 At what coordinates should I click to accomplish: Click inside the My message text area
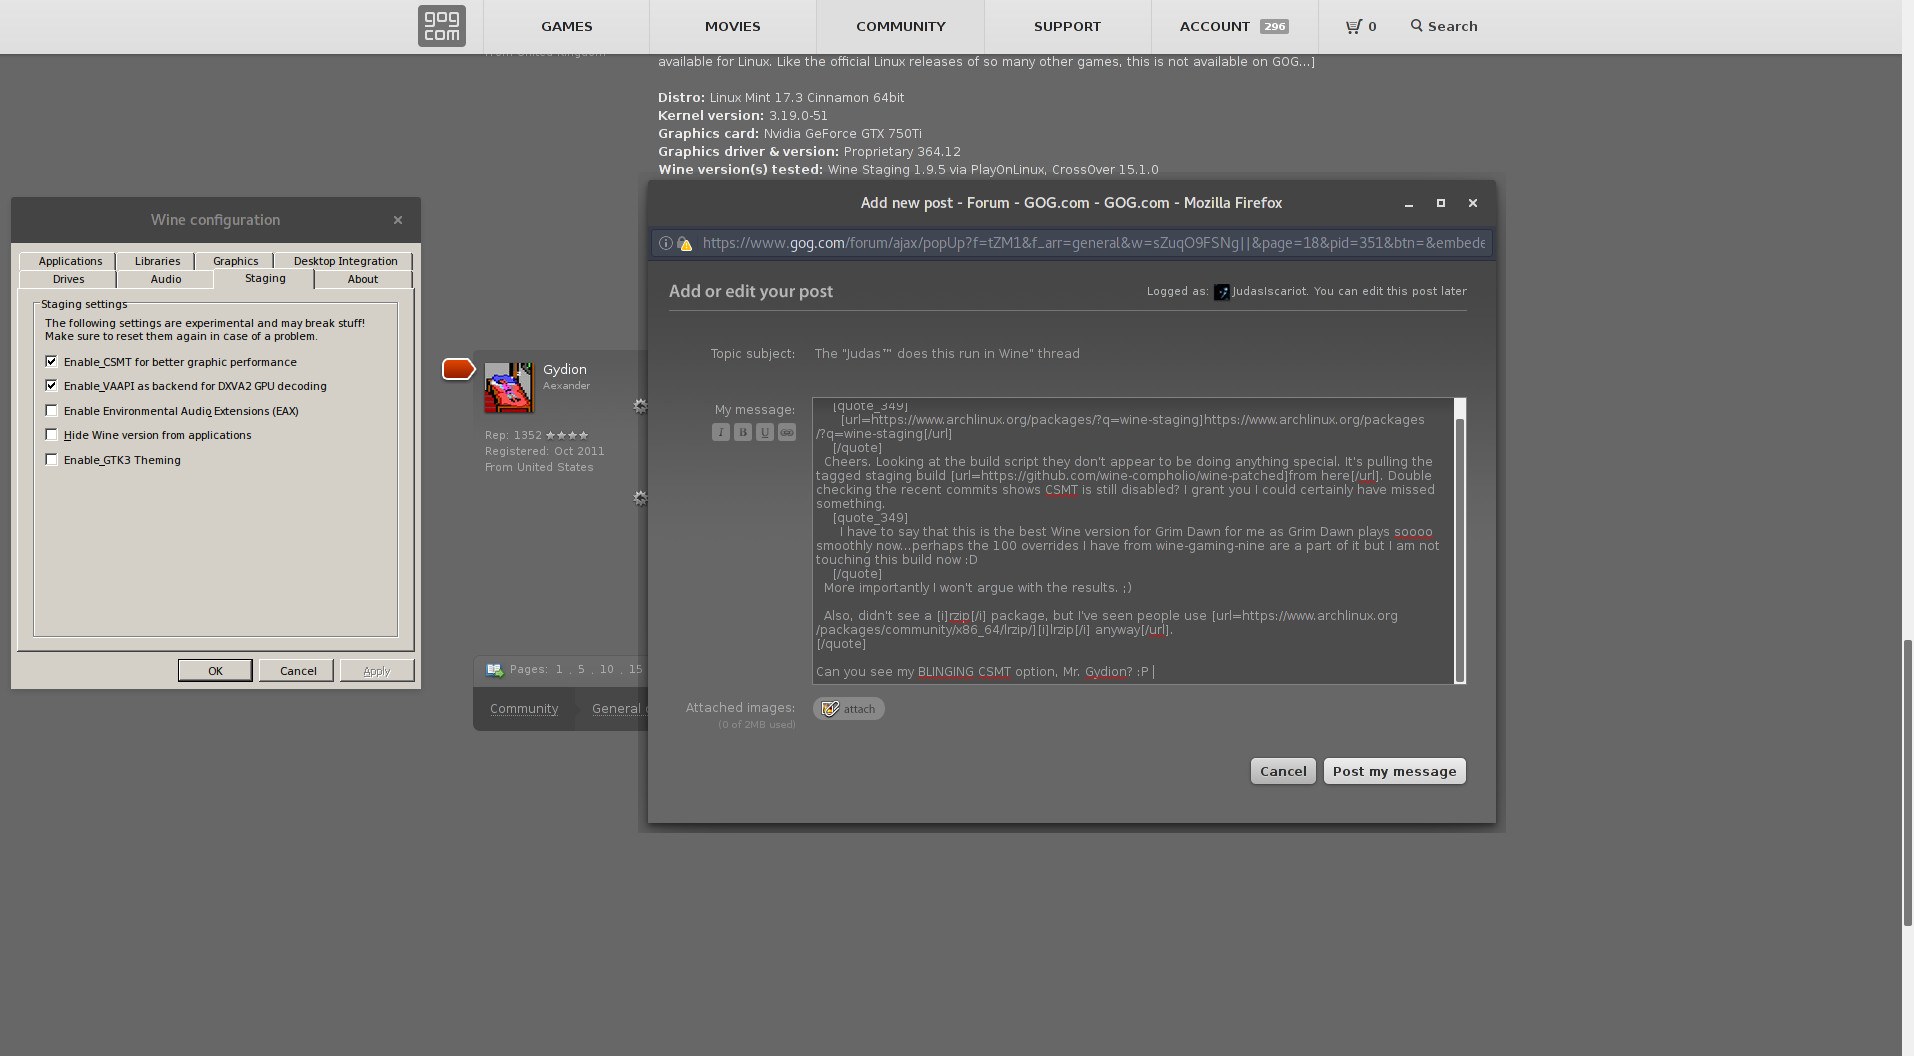(1133, 541)
